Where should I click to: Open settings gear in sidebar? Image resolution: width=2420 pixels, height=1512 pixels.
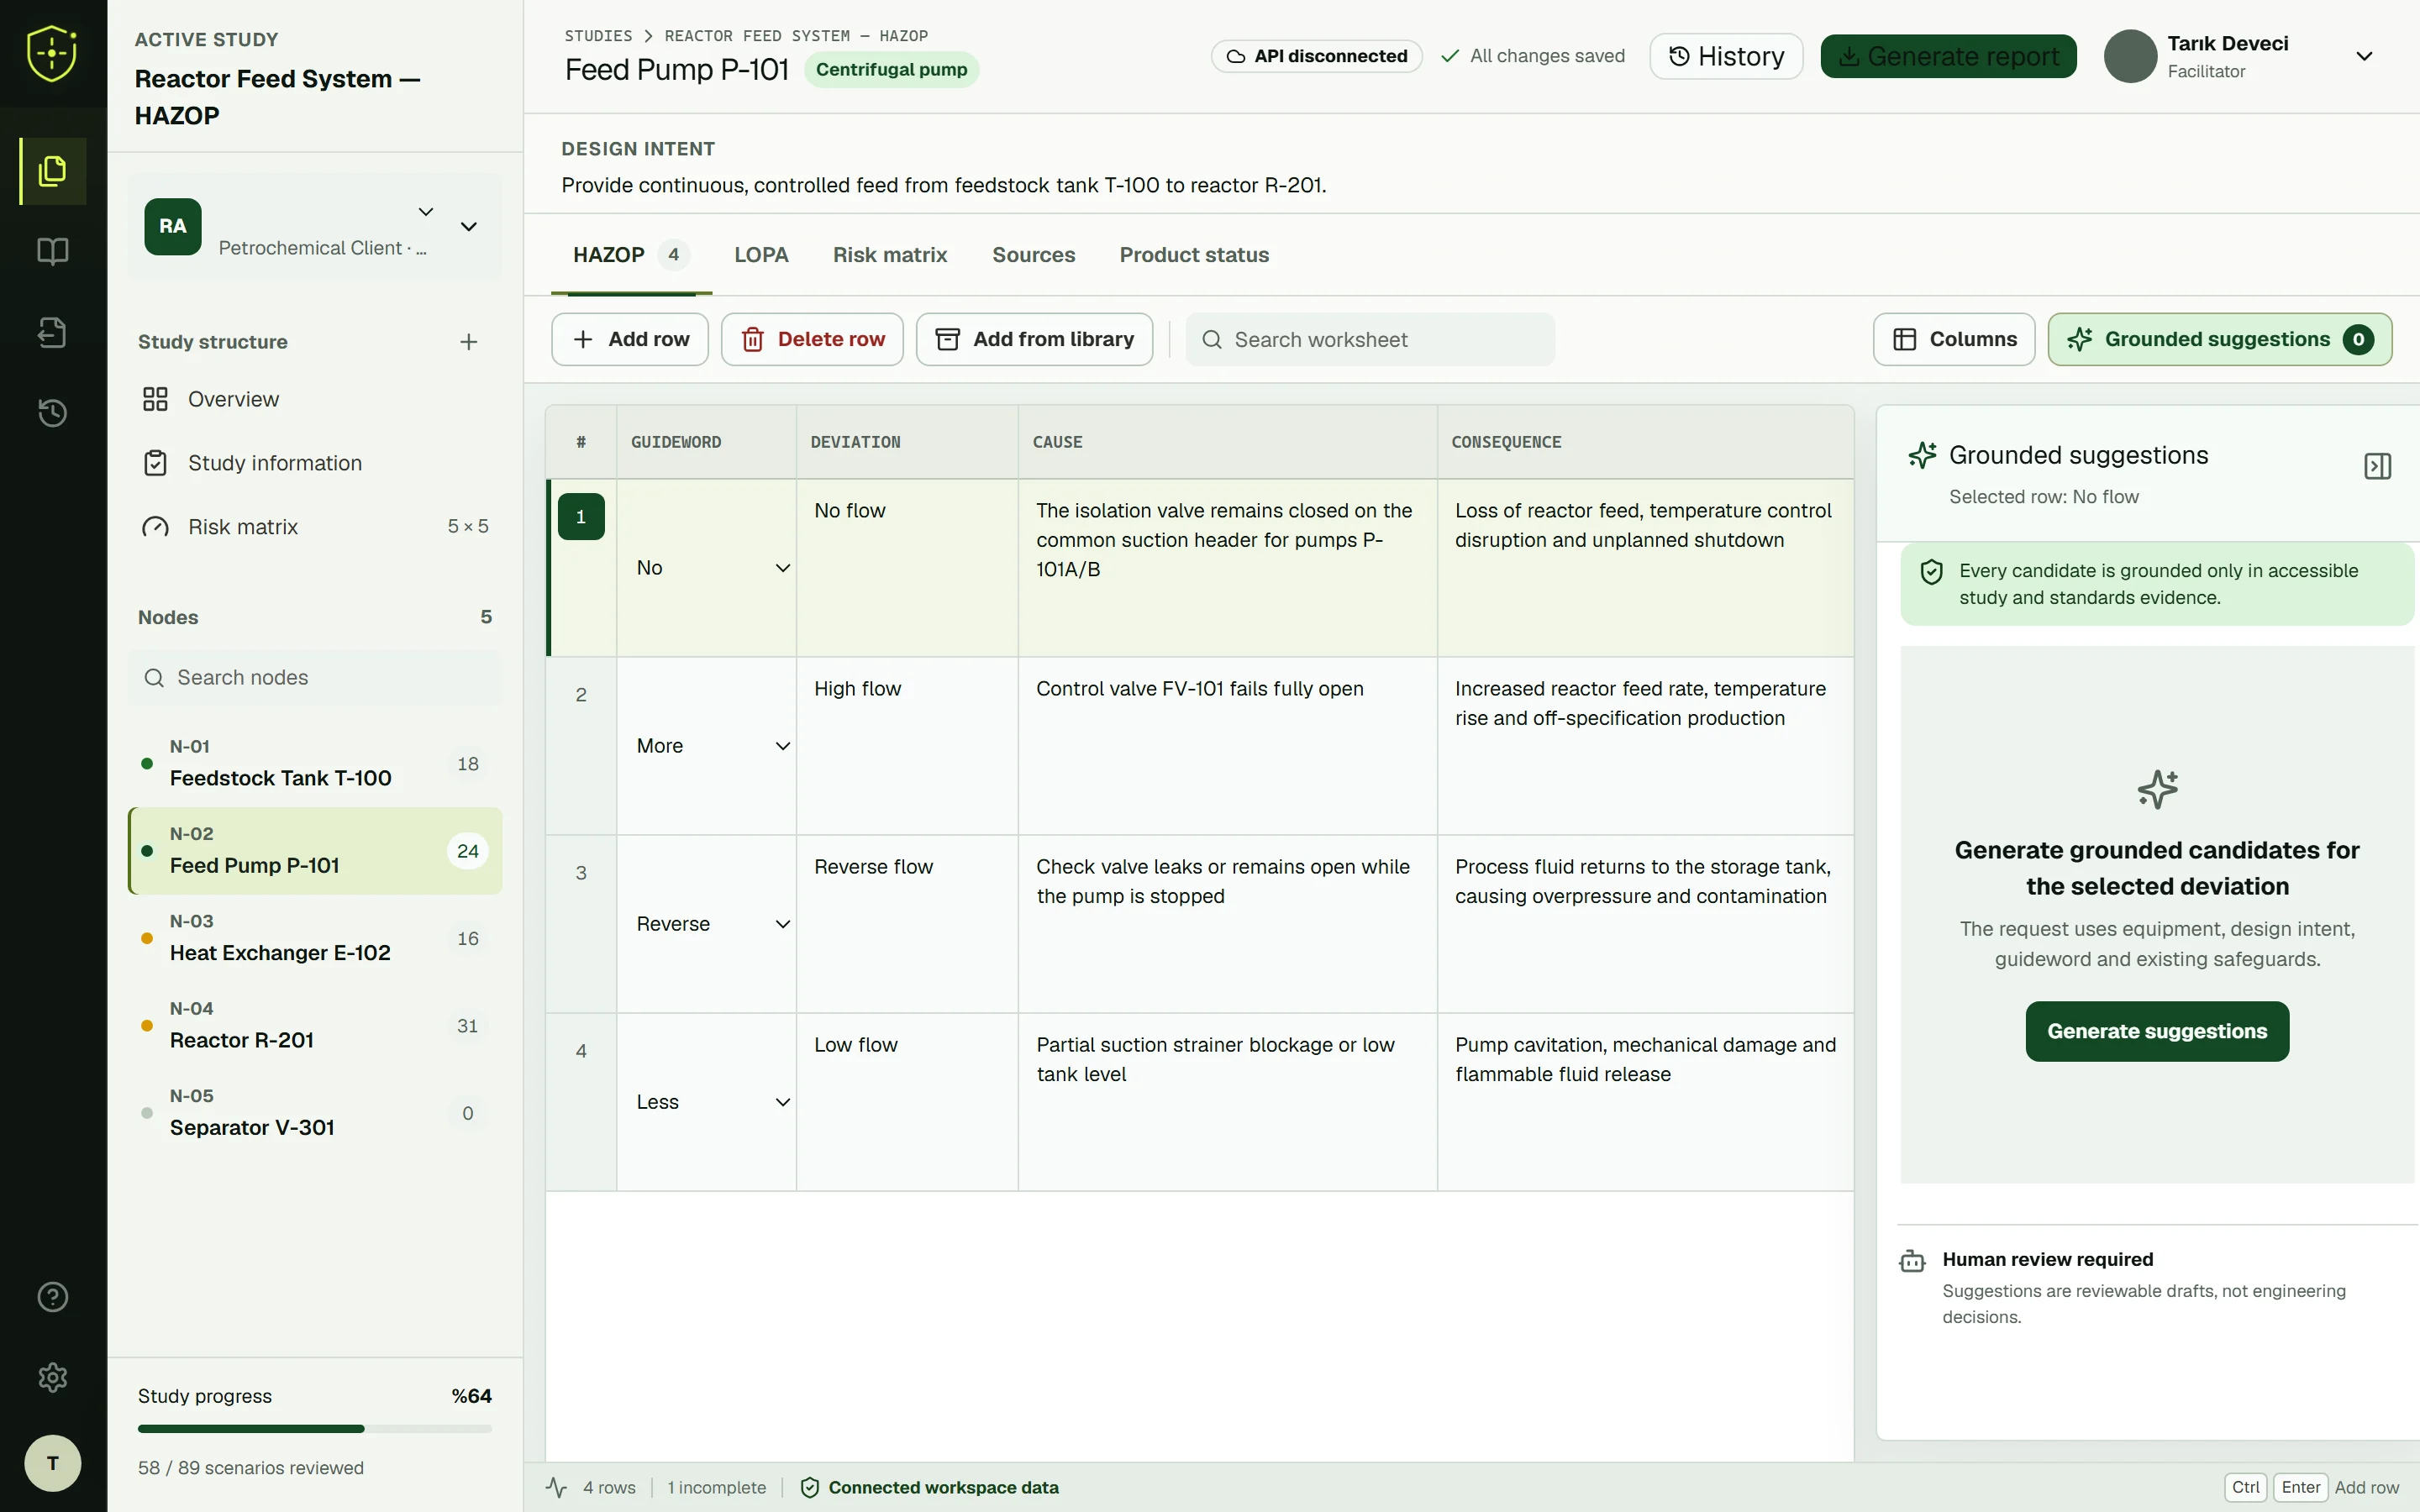click(53, 1378)
